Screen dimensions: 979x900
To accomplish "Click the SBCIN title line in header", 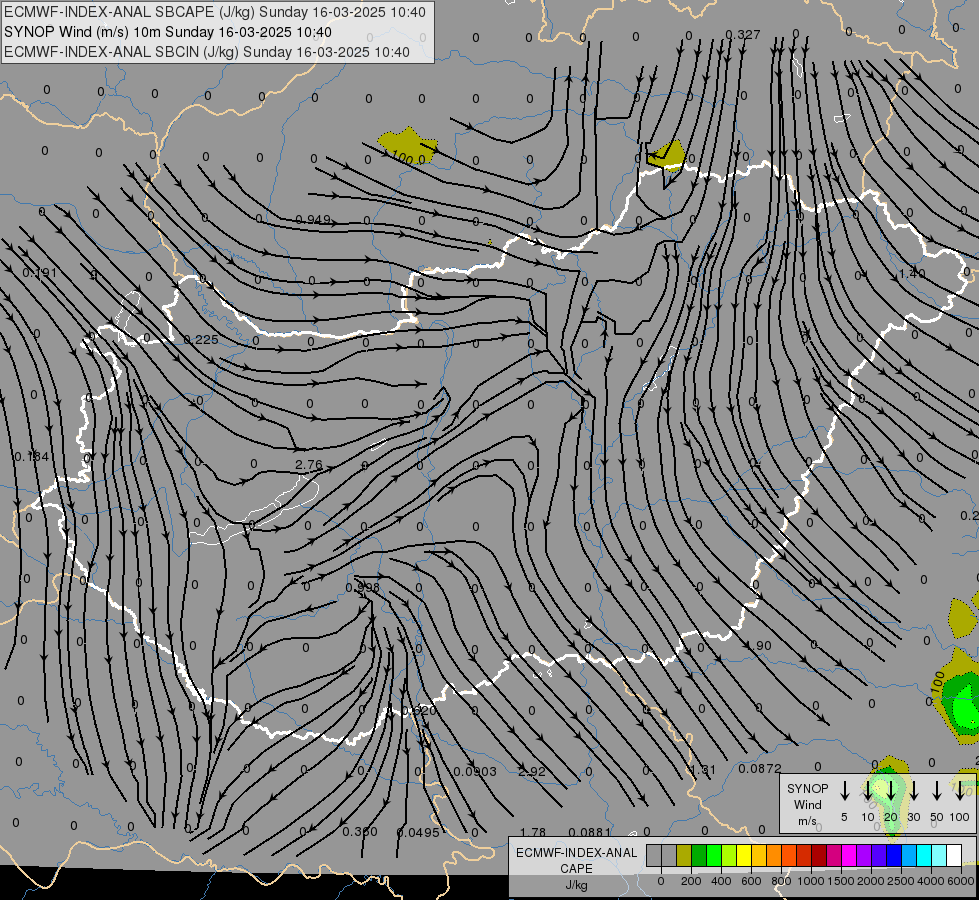I will click(207, 52).
